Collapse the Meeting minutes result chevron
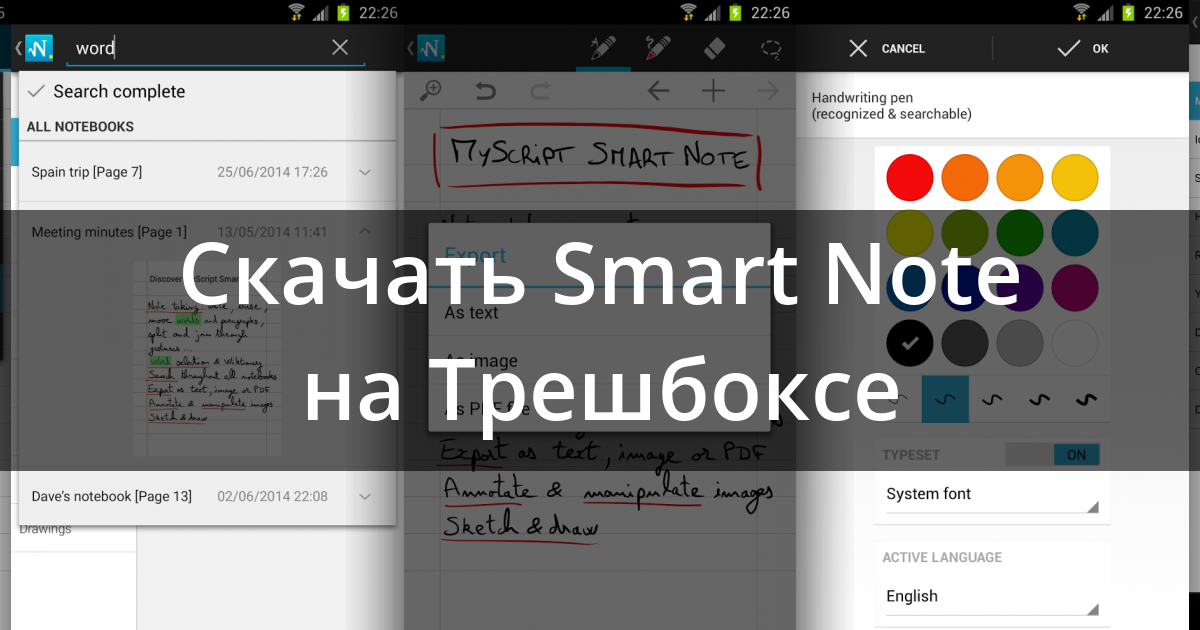Image resolution: width=1200 pixels, height=630 pixels. [365, 232]
